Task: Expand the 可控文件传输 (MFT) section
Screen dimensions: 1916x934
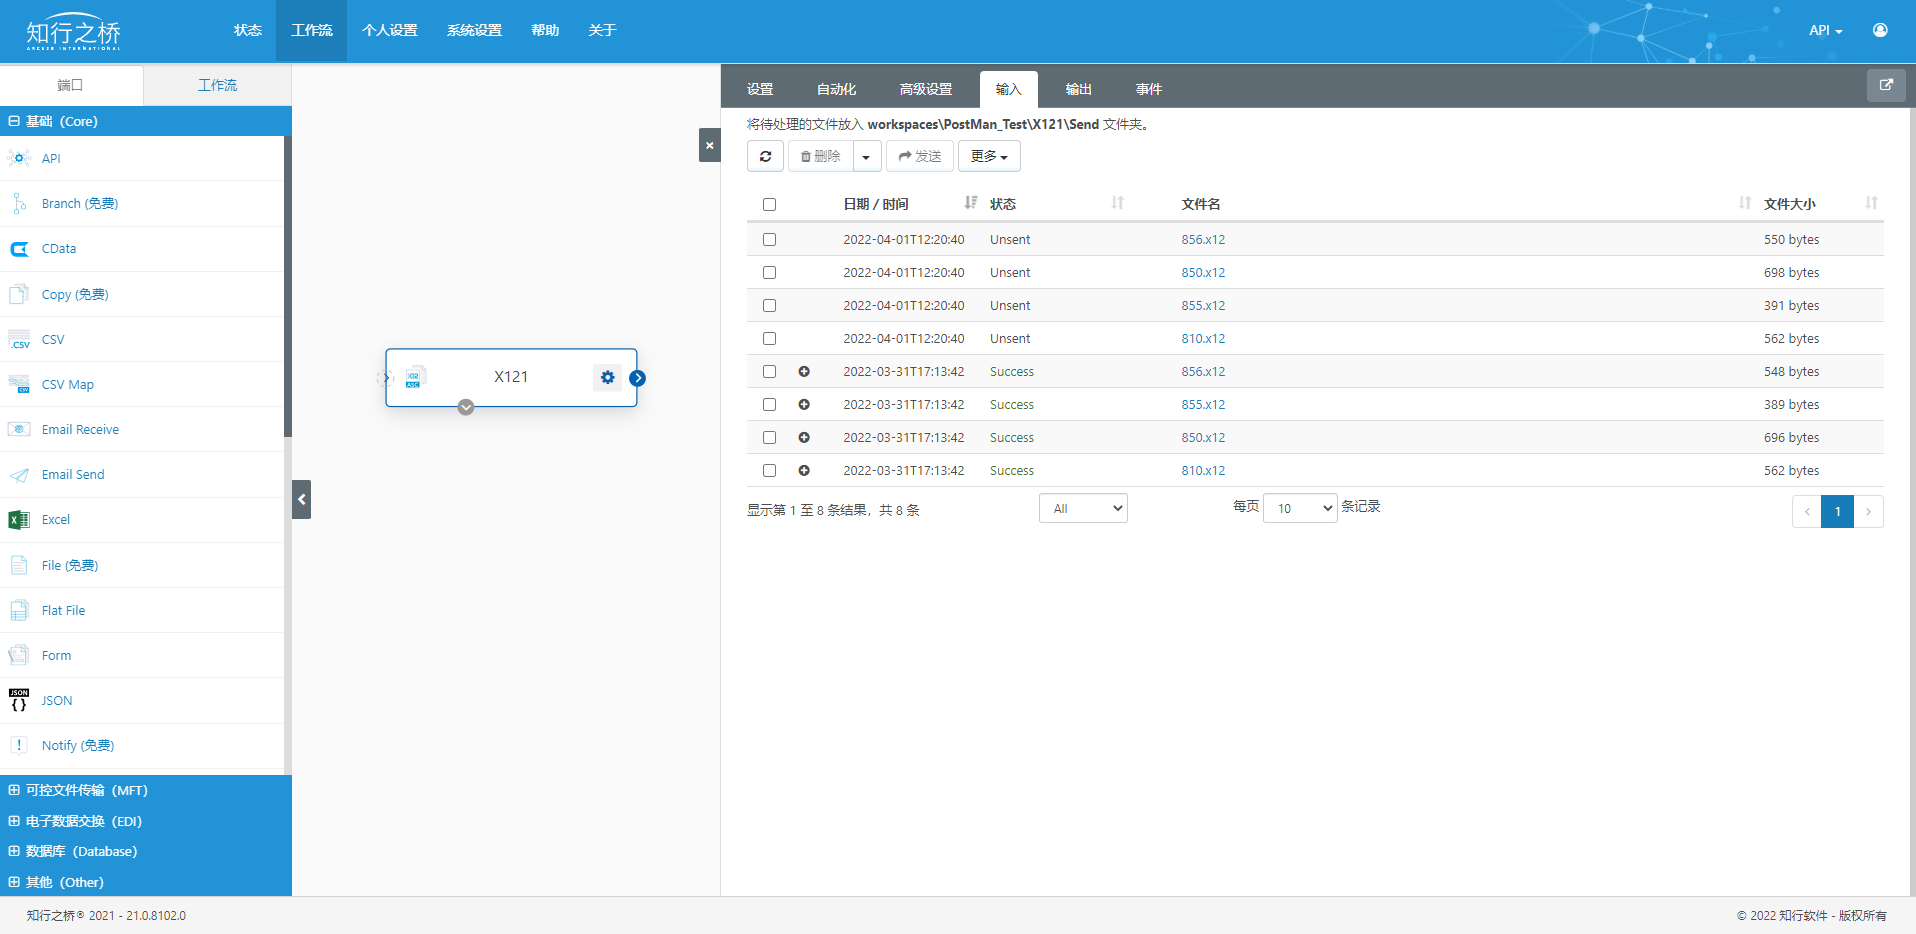Action: click(x=146, y=790)
